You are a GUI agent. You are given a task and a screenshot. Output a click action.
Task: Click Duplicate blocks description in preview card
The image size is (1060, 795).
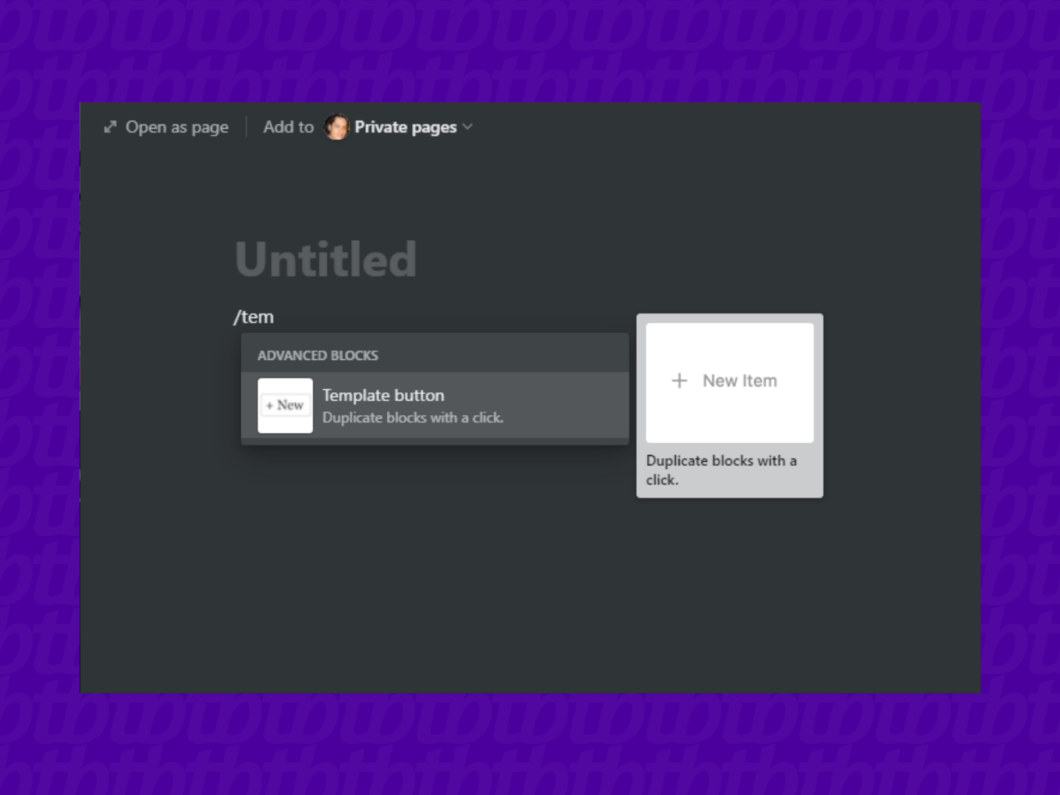pos(721,470)
